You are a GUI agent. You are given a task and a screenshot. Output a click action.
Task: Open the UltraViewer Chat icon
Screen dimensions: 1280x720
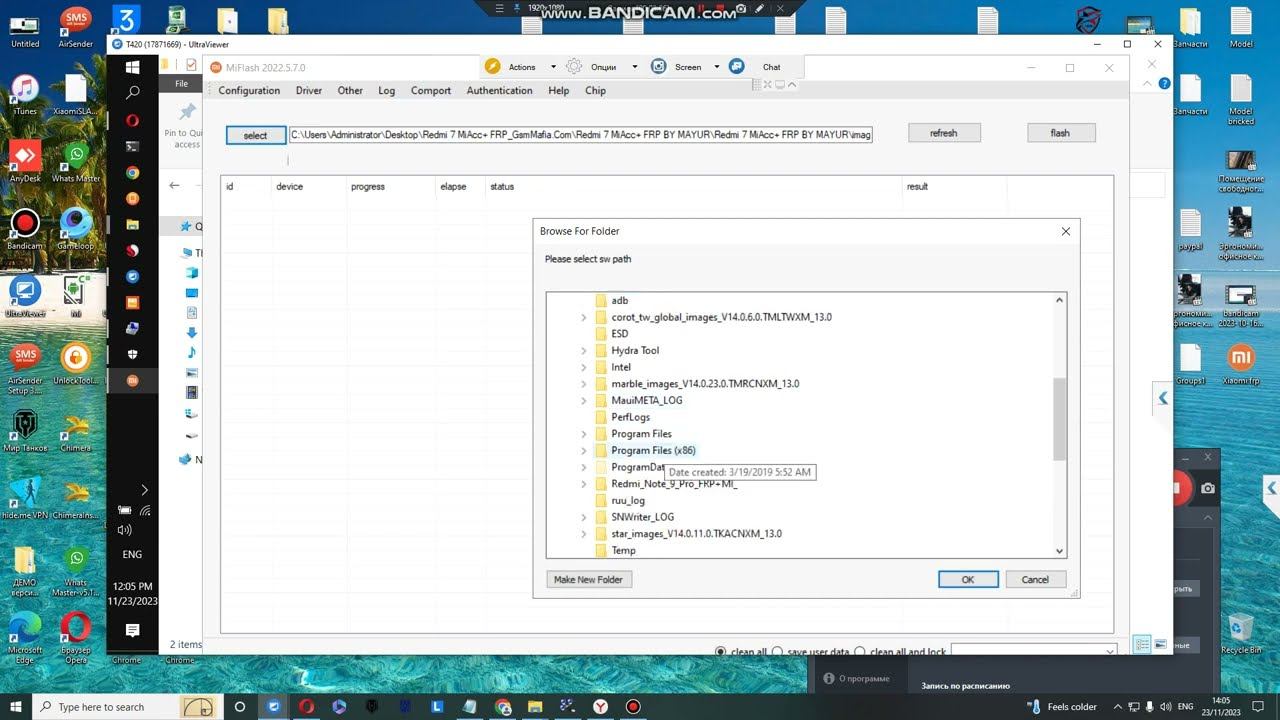tap(737, 67)
